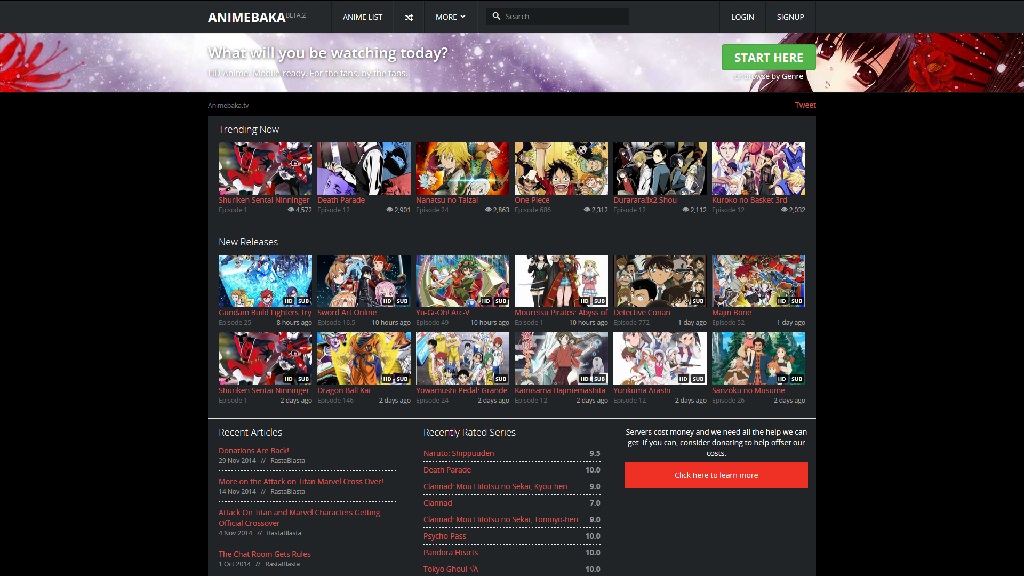The image size is (1024, 576).
Task: Click the green START HERE button
Action: (769, 57)
